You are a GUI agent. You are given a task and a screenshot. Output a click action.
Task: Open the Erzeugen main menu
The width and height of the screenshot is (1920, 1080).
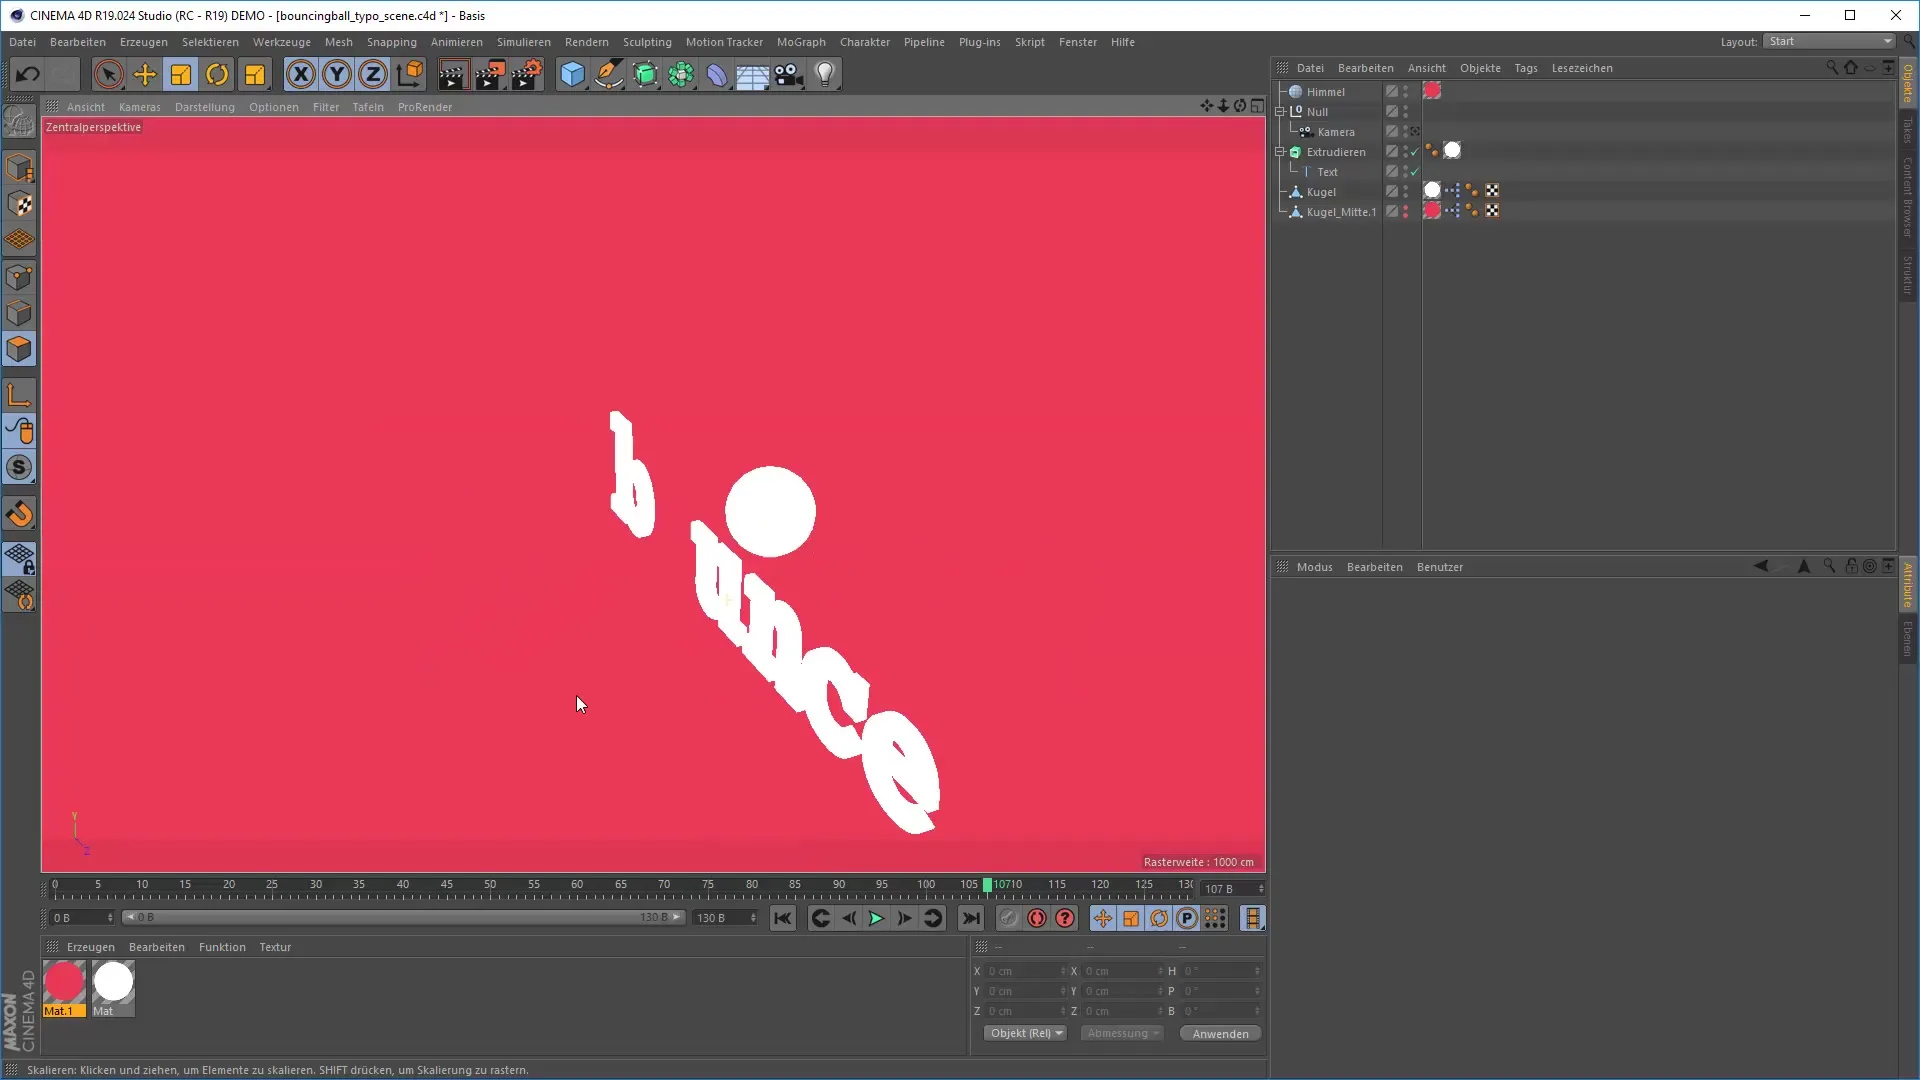(144, 42)
